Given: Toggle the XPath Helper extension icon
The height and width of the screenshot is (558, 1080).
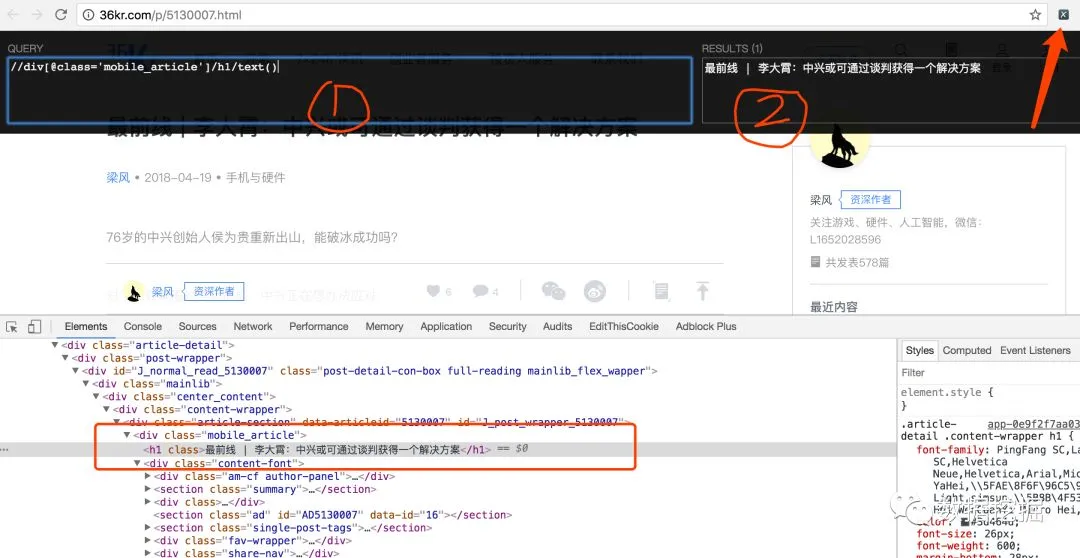Looking at the screenshot, I should (1064, 14).
